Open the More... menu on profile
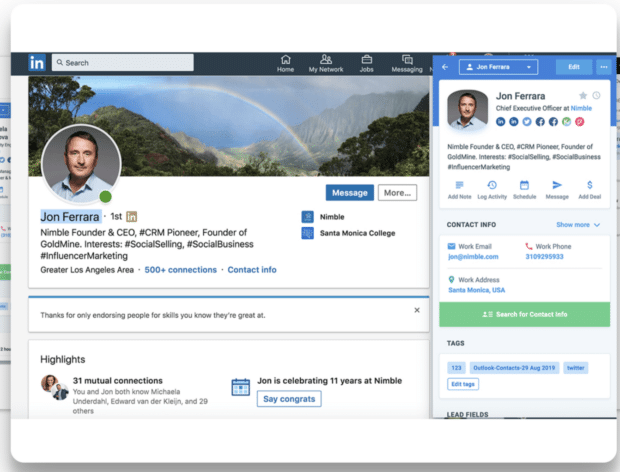The image size is (620, 472). click(397, 193)
